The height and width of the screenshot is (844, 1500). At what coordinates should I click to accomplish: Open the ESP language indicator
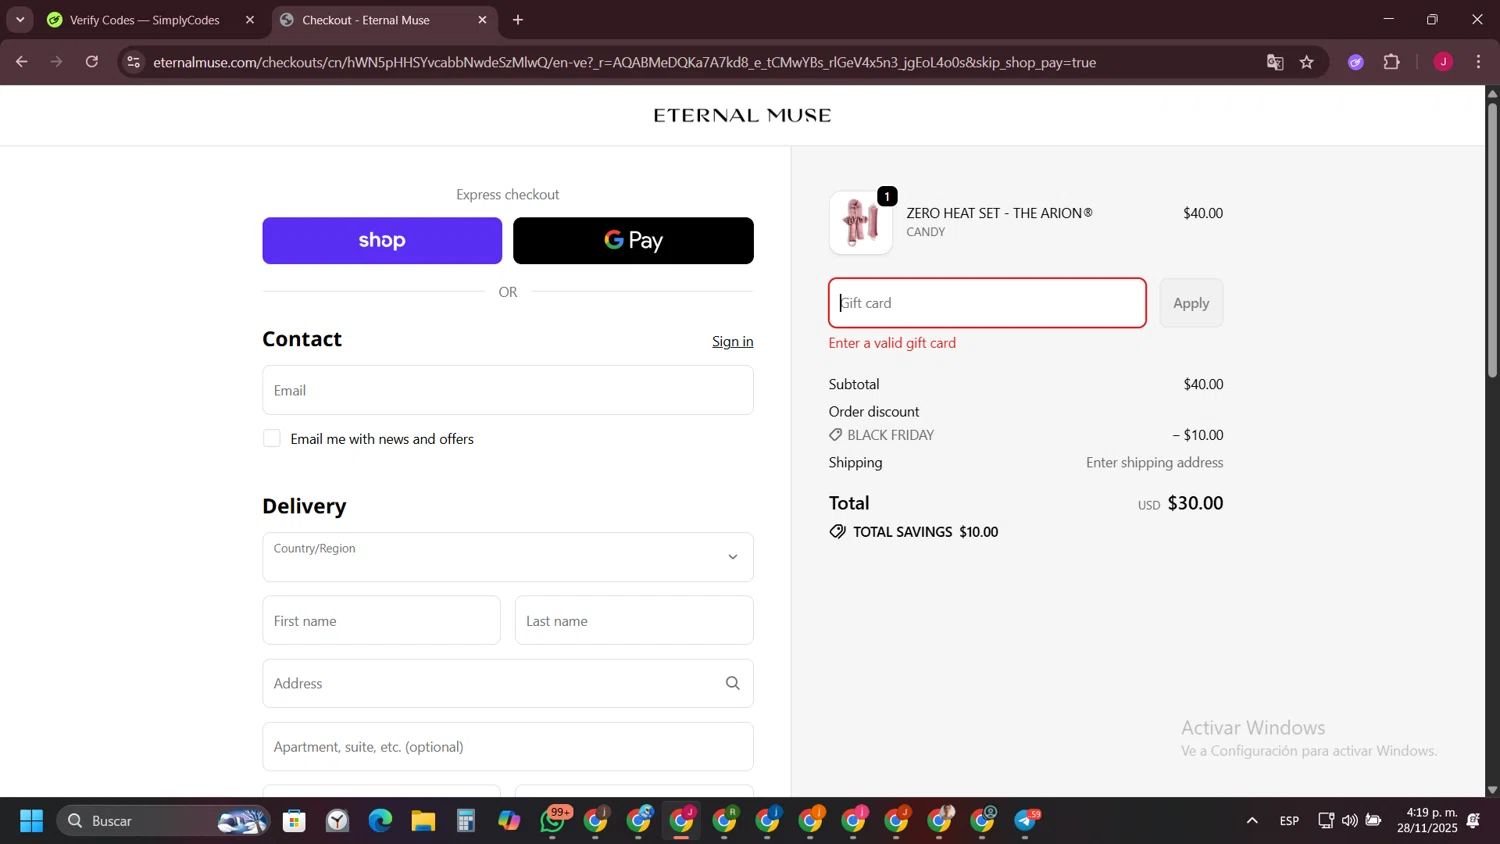(x=1289, y=821)
